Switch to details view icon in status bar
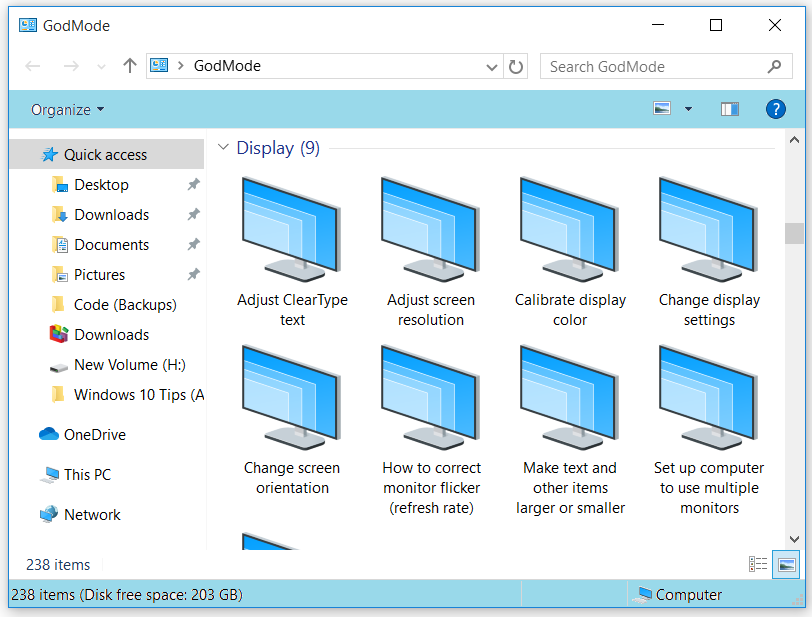Image resolution: width=812 pixels, height=617 pixels. pos(758,564)
